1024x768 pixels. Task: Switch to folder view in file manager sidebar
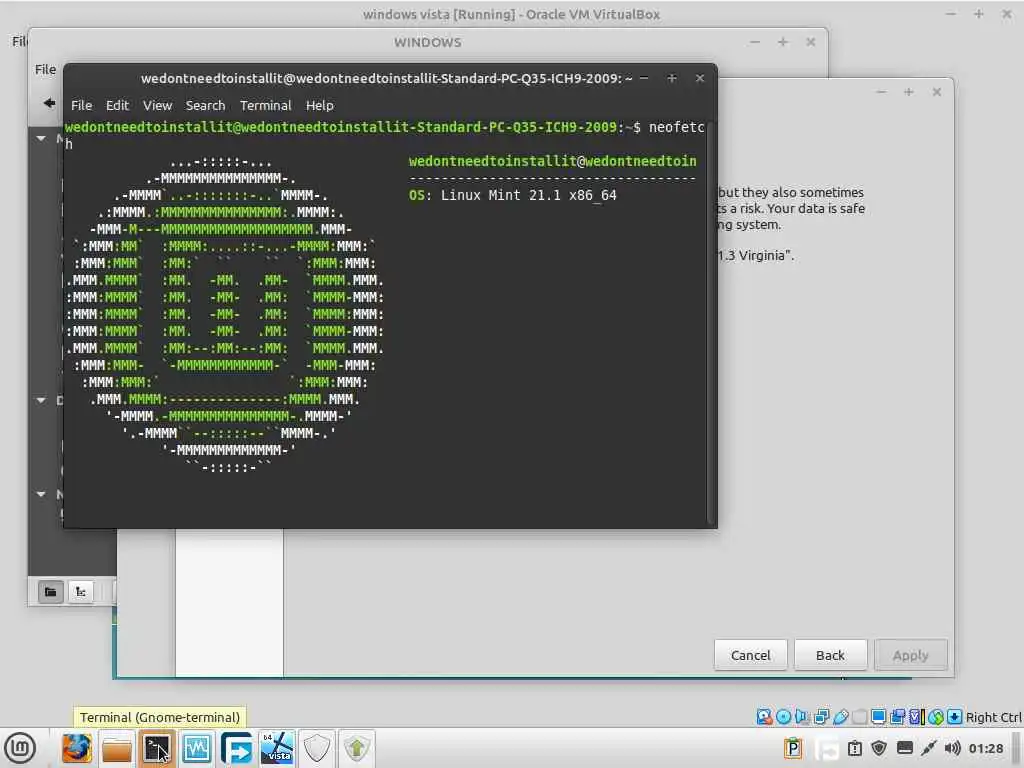pos(50,592)
